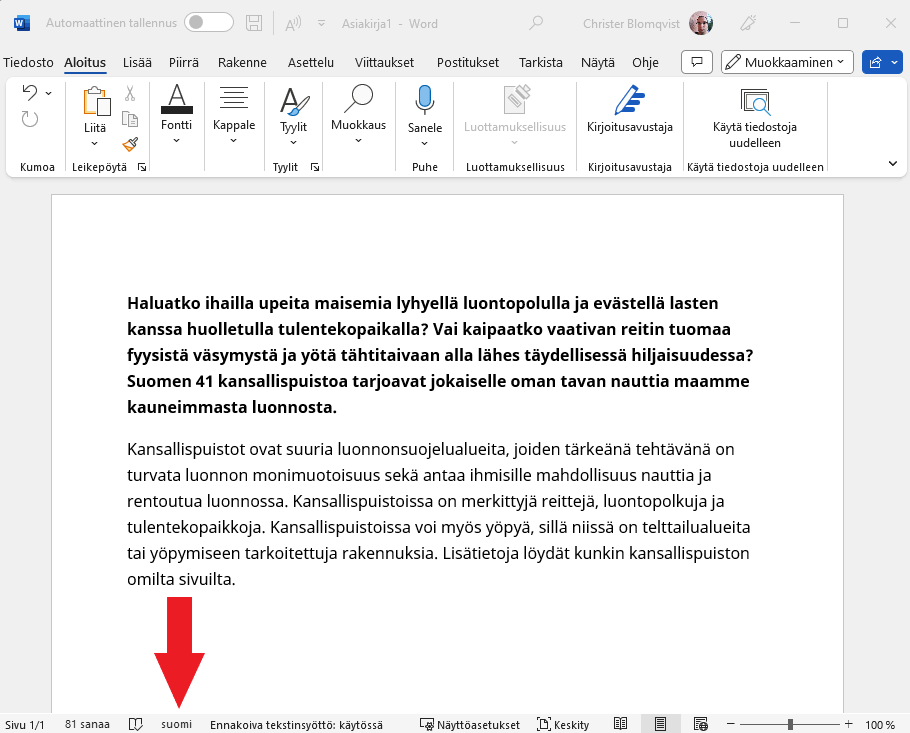Click the blue share button
The image size is (910, 733).
[875, 62]
